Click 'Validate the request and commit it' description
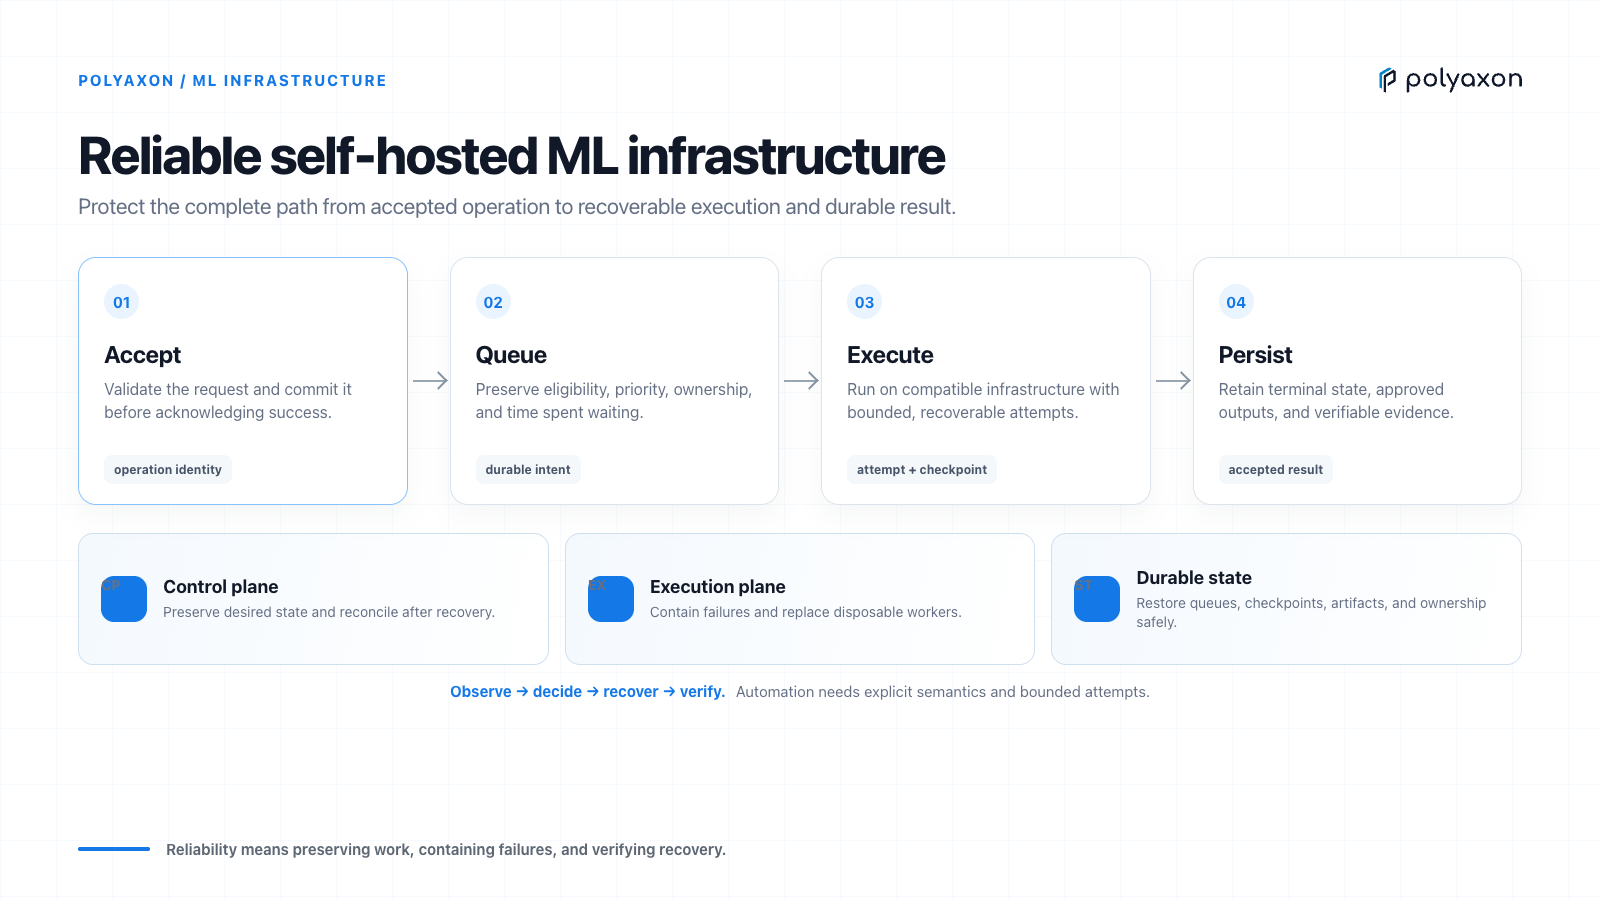Image resolution: width=1600 pixels, height=900 pixels. [x=228, y=401]
